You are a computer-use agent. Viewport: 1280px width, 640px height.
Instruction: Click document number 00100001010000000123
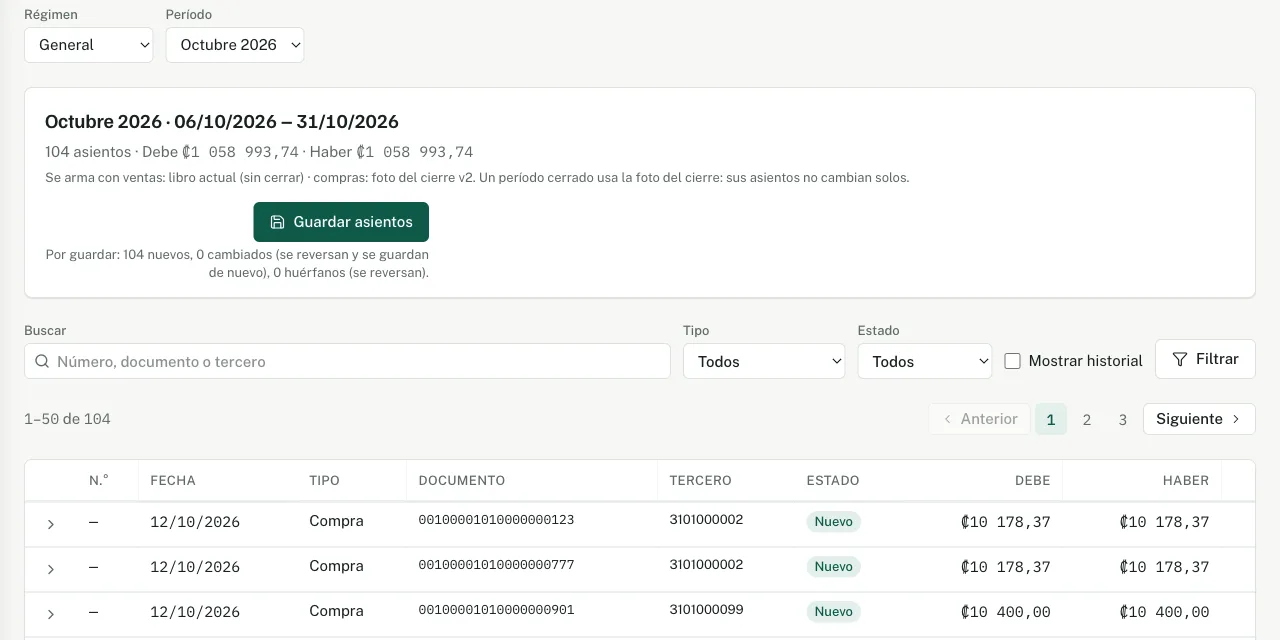tap(496, 520)
